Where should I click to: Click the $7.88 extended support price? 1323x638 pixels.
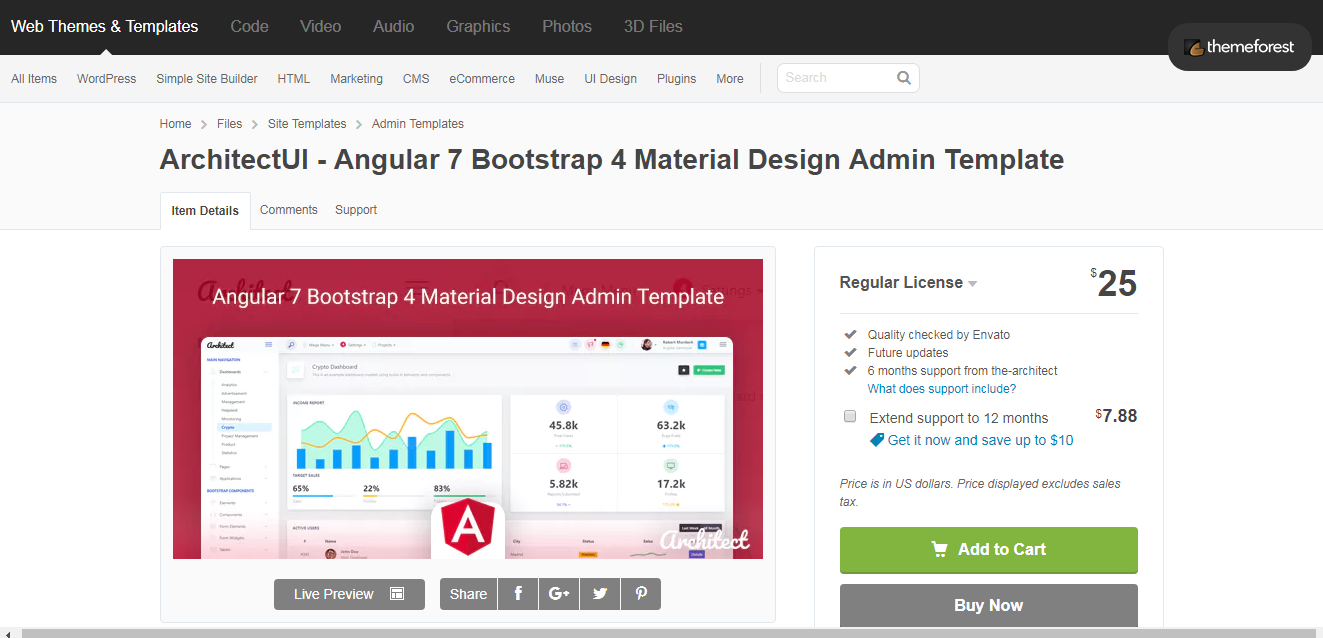pos(1116,416)
